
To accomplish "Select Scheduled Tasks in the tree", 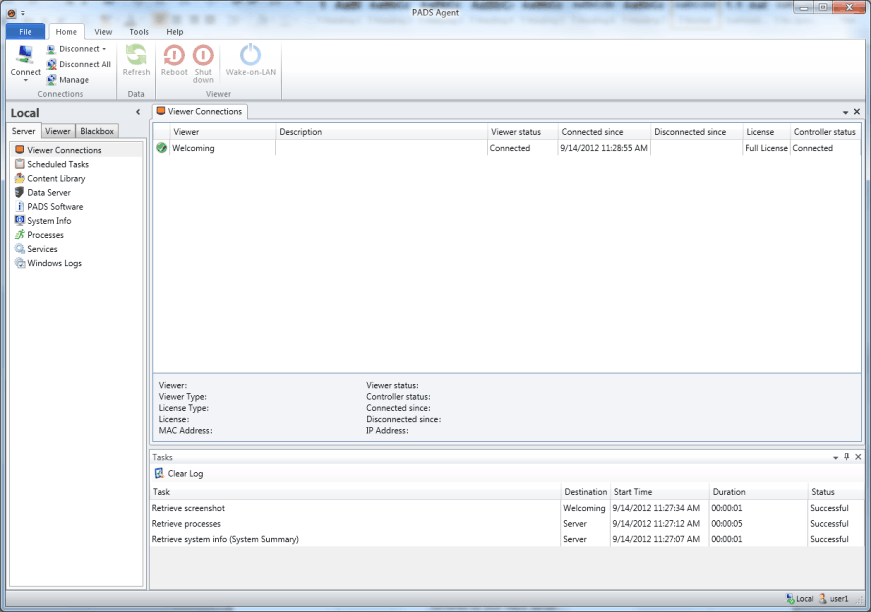I will pos(58,164).
